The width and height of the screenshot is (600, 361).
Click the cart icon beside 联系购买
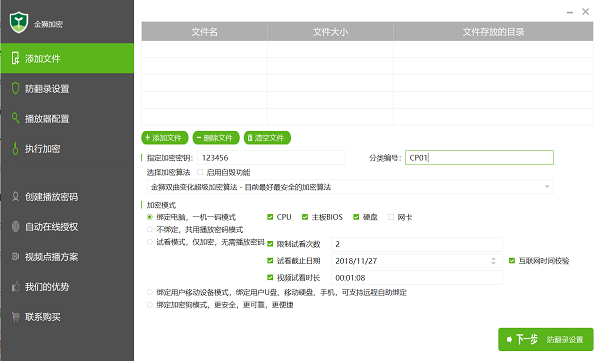[x=15, y=317]
